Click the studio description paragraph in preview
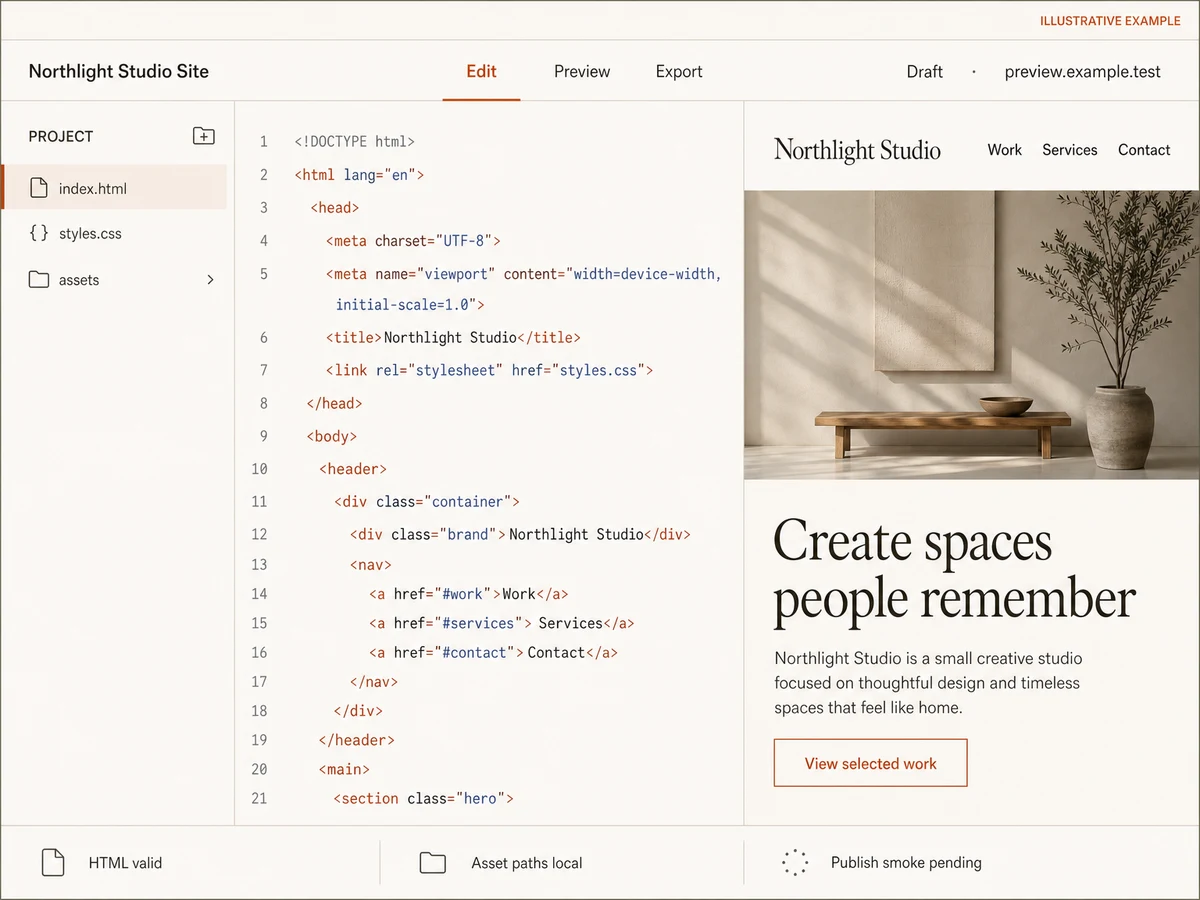Screen dimensions: 1200x900 928,683
